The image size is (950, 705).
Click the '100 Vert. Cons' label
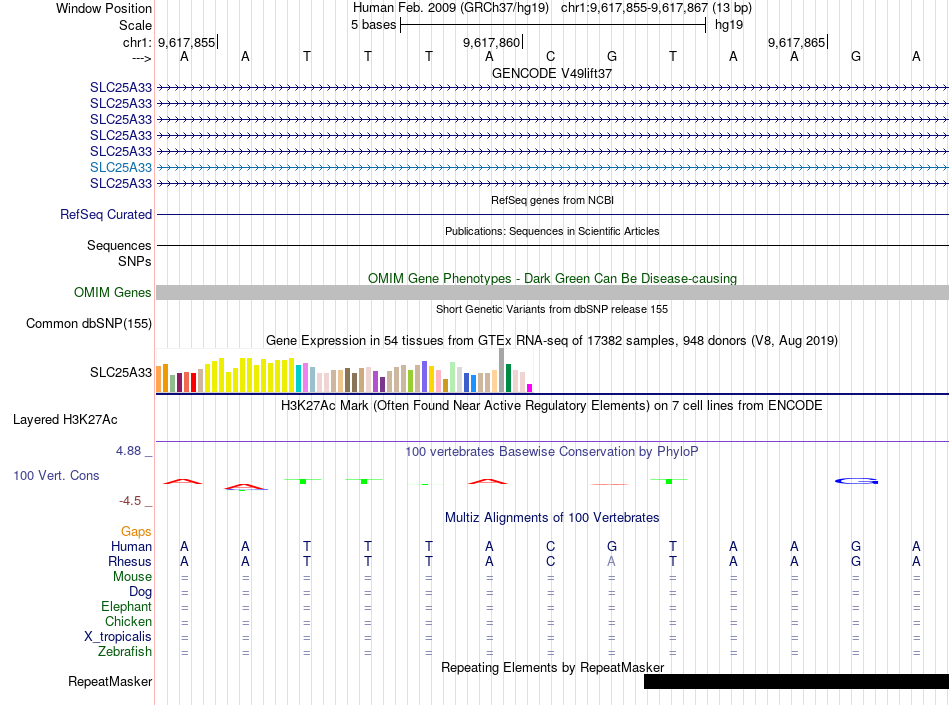[x=56, y=475]
